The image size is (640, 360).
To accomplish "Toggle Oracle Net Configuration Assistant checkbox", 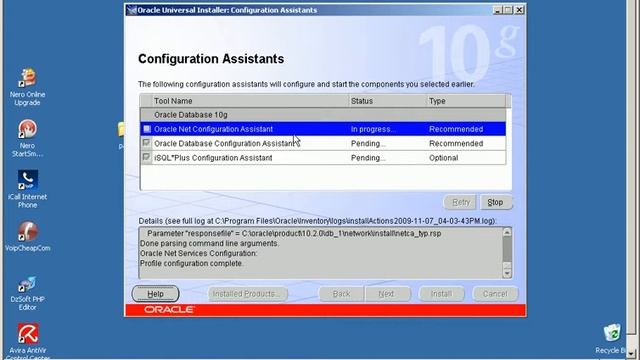I will (147, 129).
